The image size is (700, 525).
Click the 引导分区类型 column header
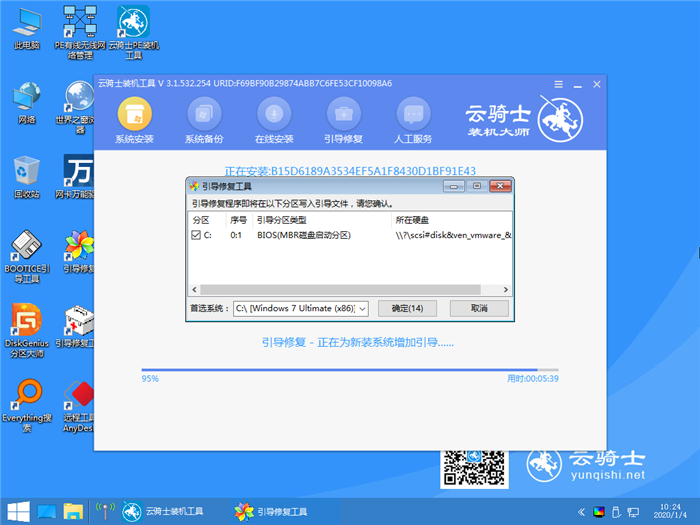click(282, 220)
